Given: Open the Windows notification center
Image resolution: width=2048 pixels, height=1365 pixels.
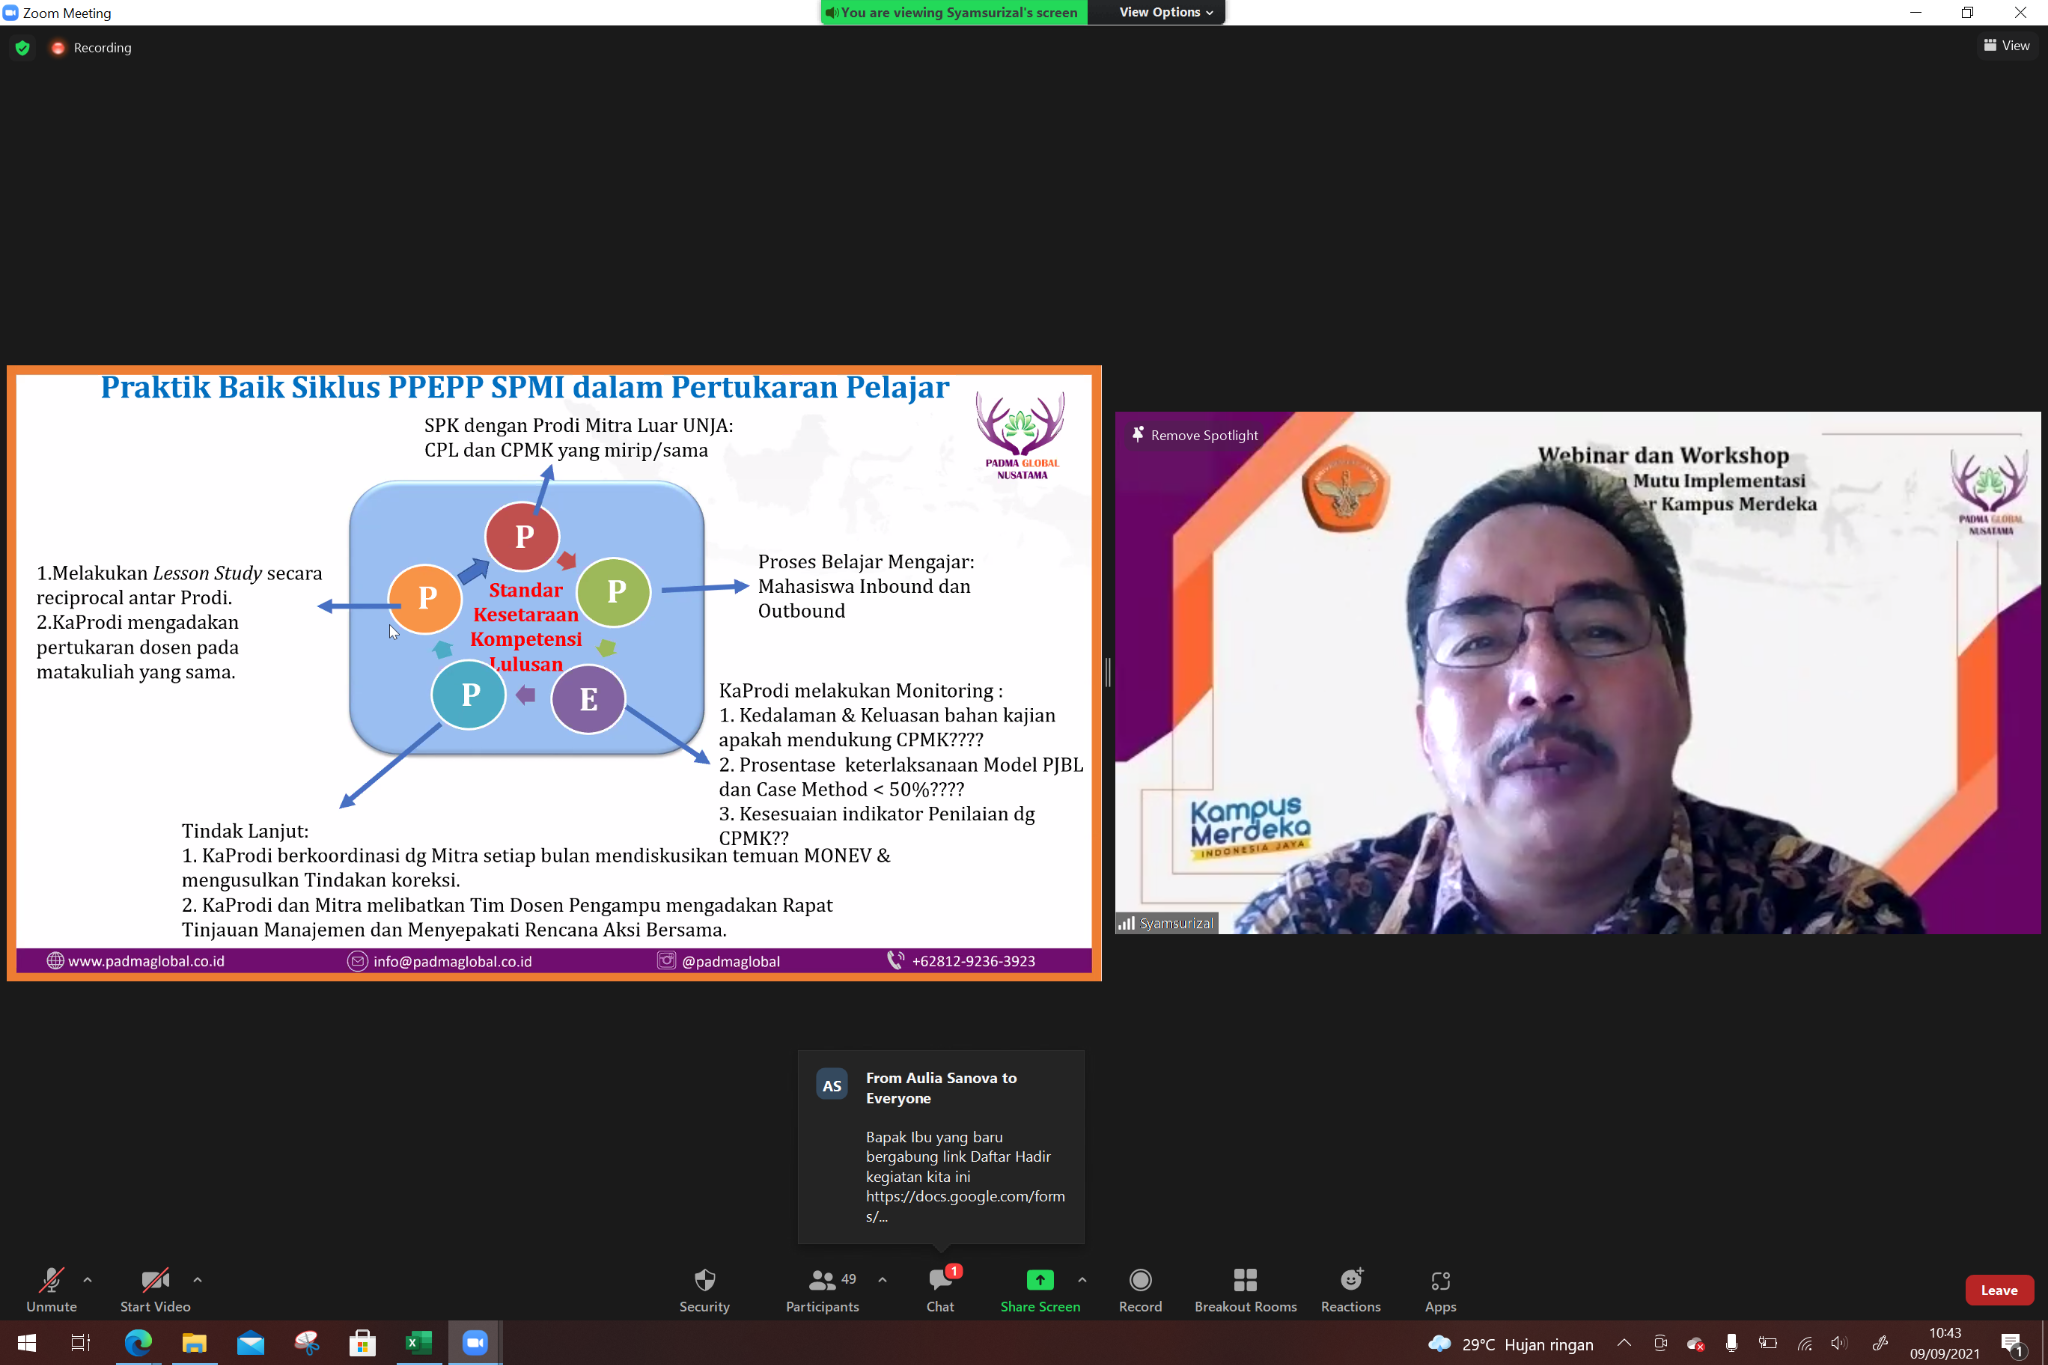Looking at the screenshot, I should tap(2012, 1343).
